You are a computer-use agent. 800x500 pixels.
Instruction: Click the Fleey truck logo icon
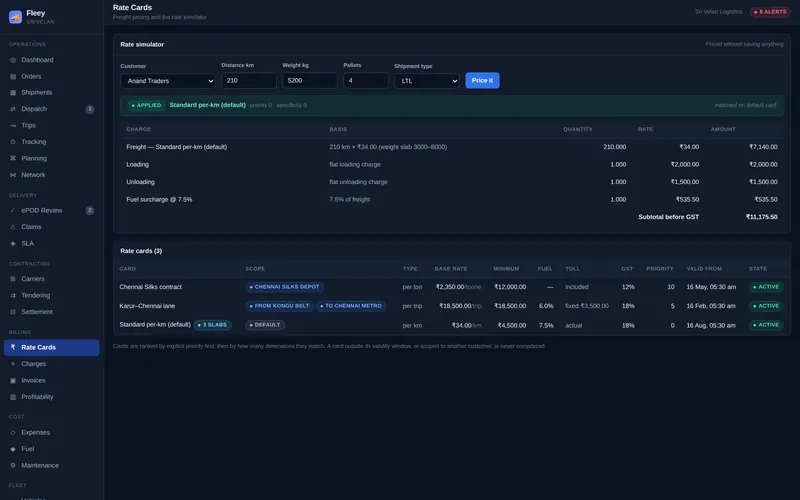pos(15,17)
